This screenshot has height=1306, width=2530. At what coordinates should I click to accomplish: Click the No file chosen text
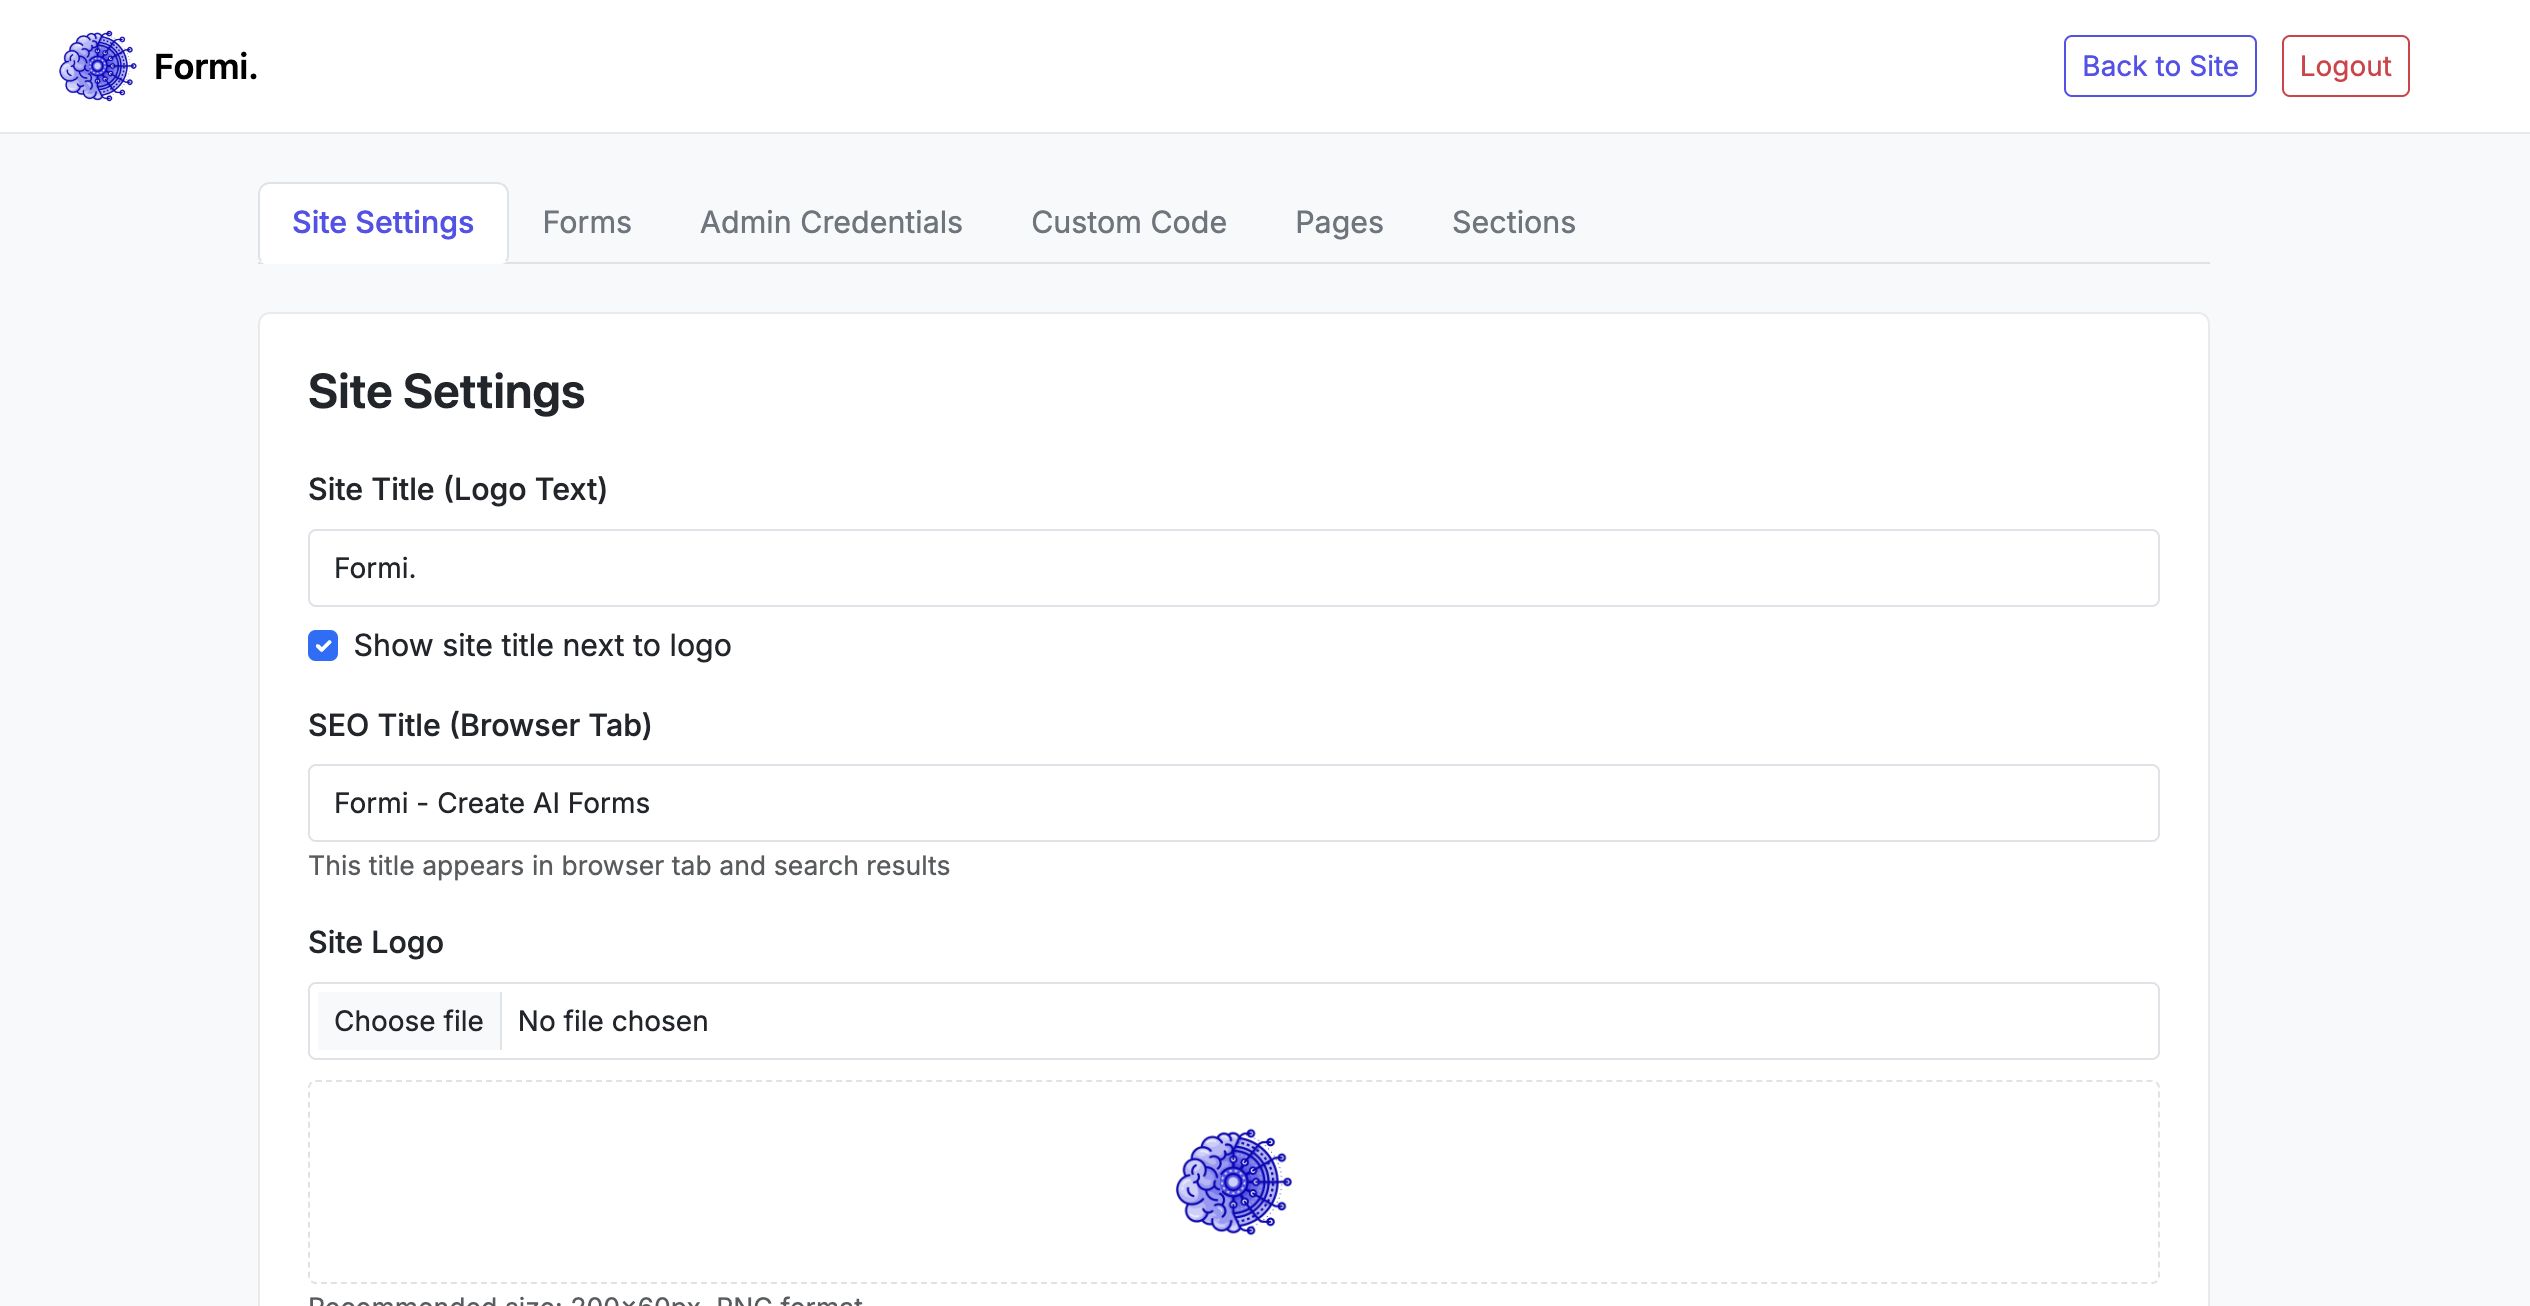613,1021
